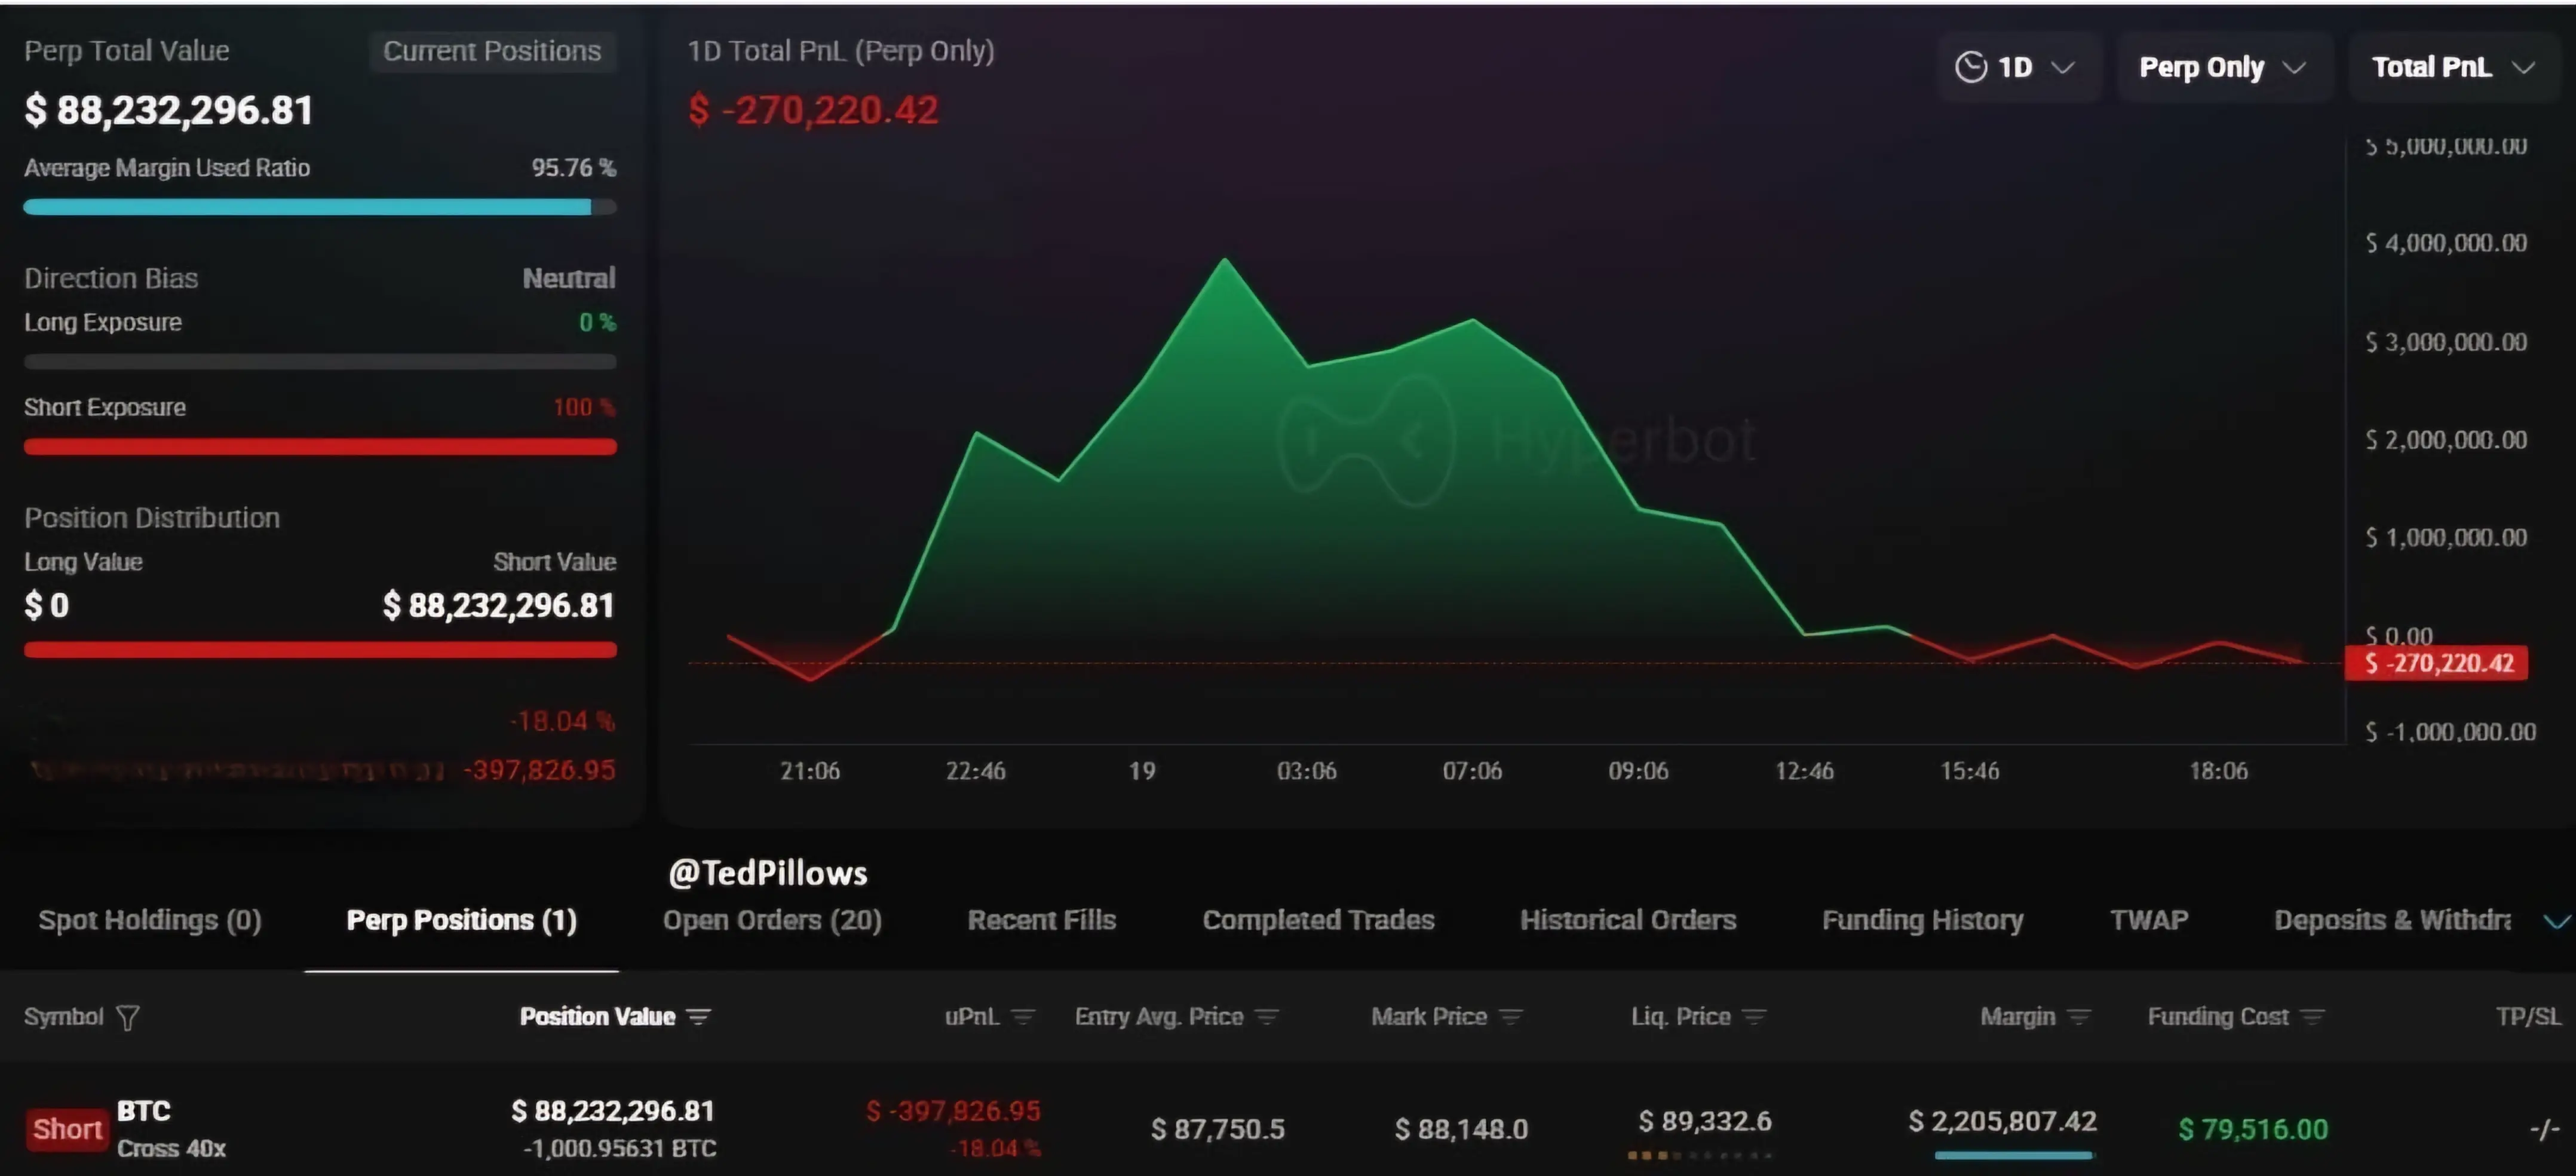
Task: Open the 1D timeframe dropdown
Action: [x=2015, y=67]
